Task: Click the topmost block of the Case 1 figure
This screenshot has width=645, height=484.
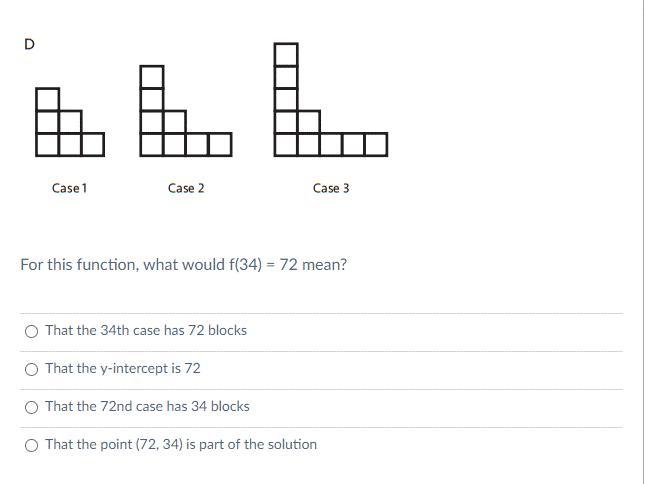Action: click(x=47, y=99)
